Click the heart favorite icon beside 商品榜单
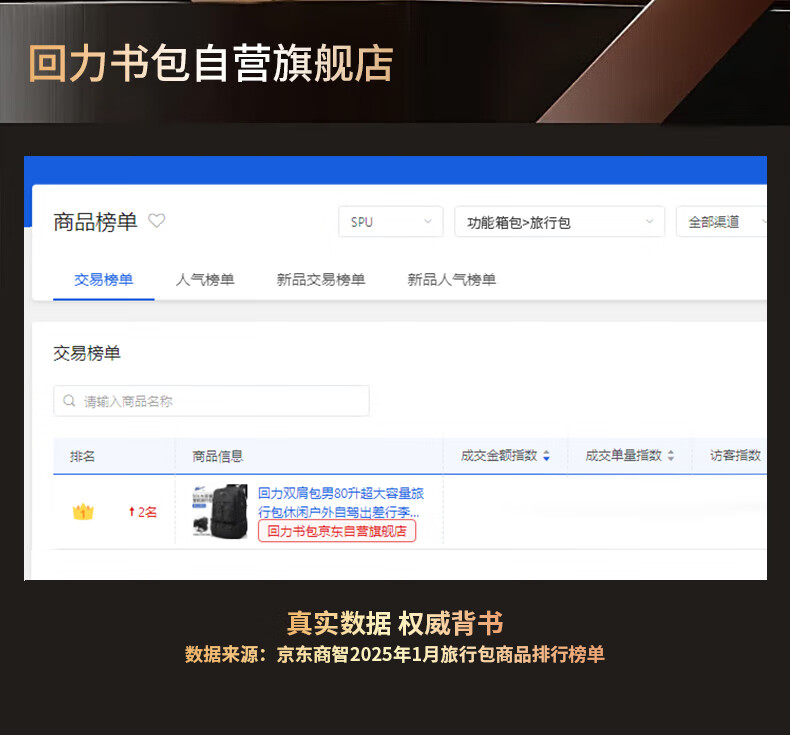This screenshot has width=790, height=735. tap(157, 221)
